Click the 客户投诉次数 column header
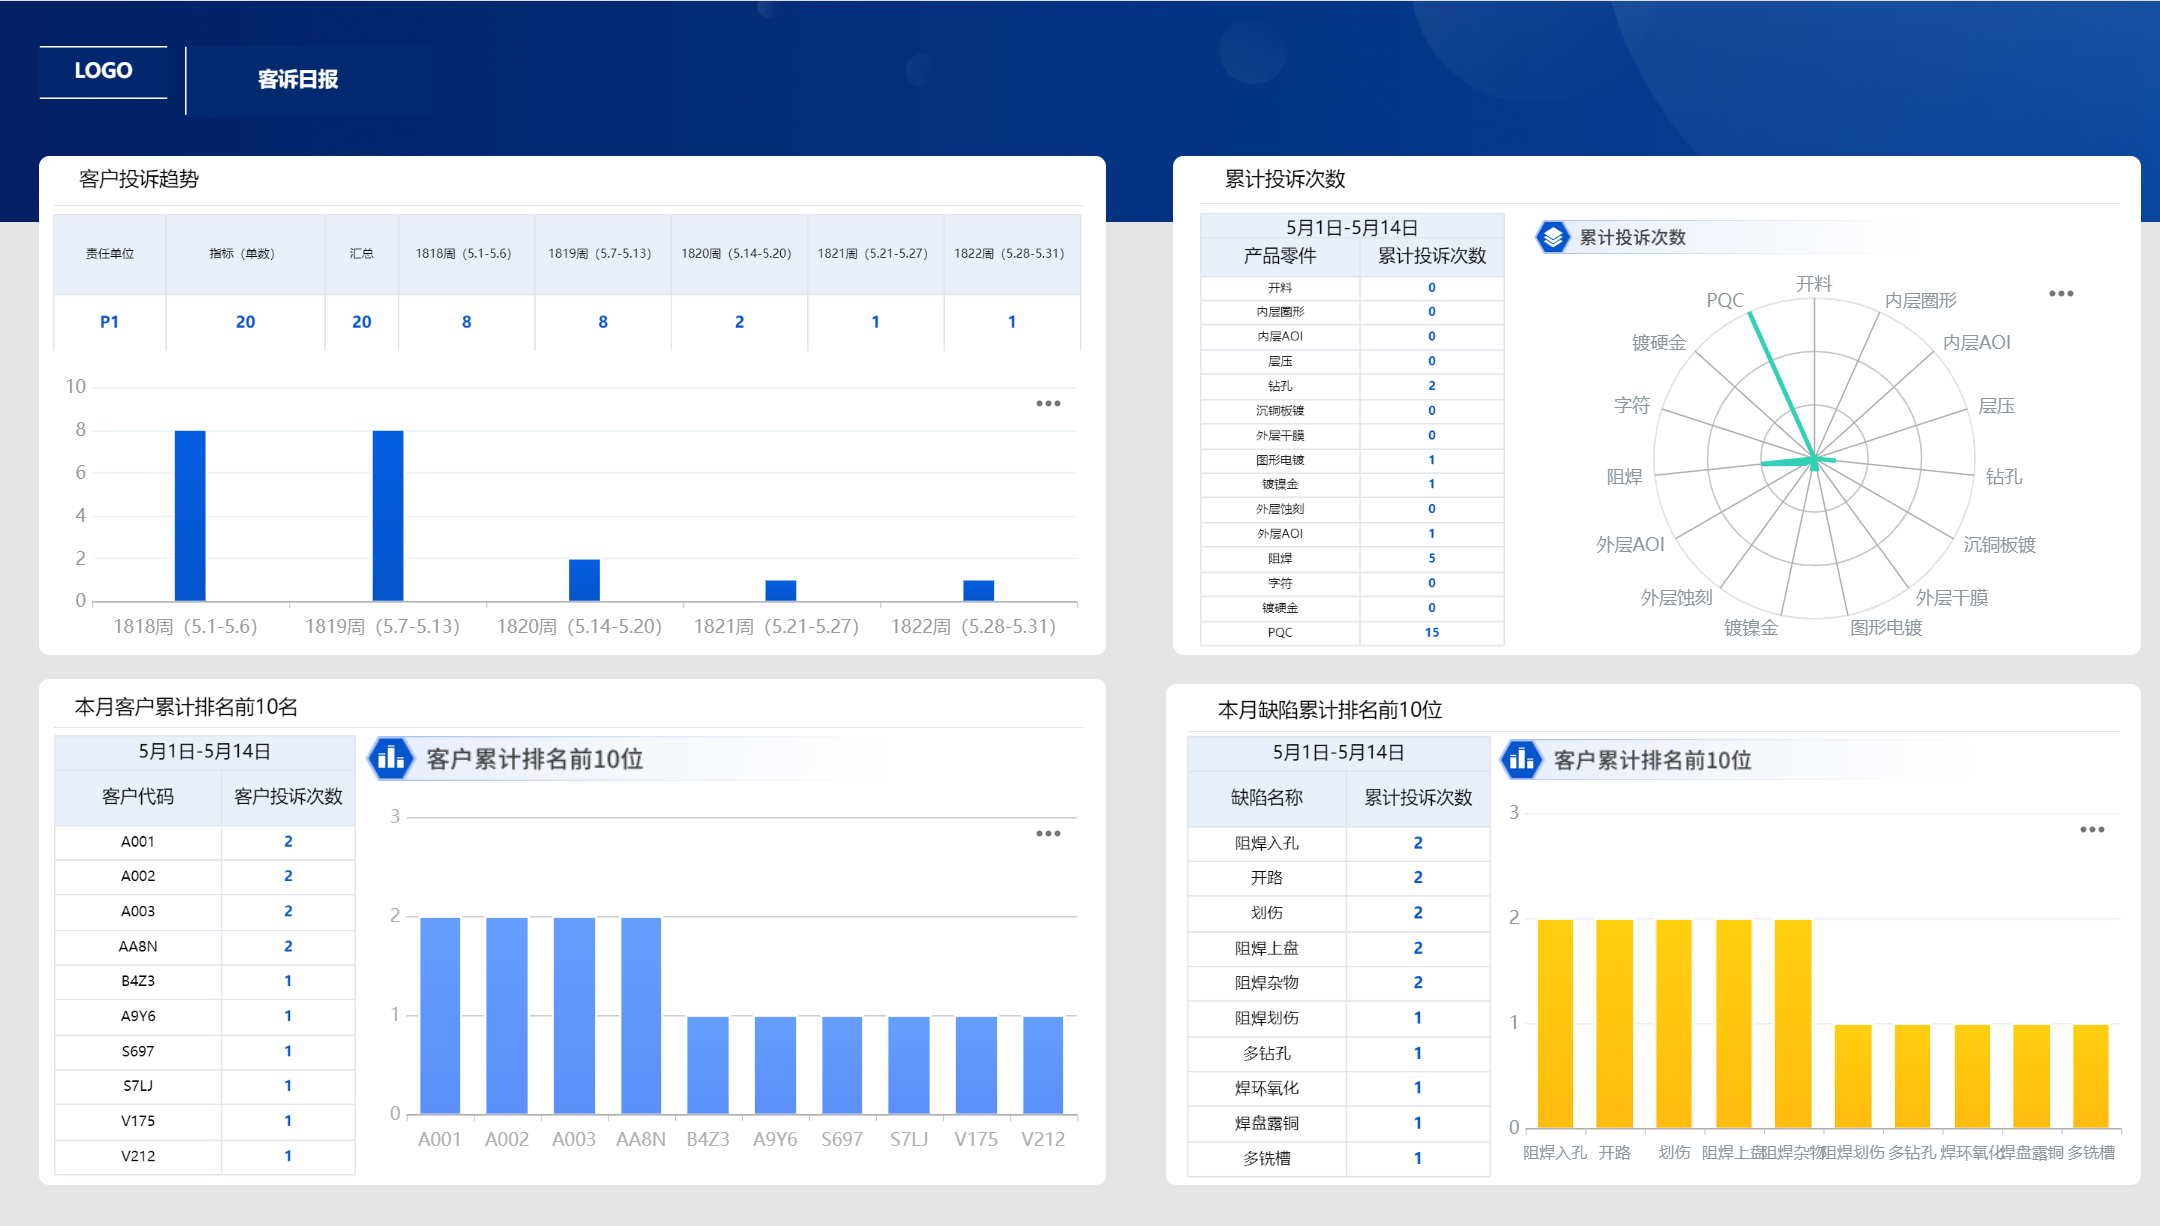The width and height of the screenshot is (2160, 1226). (288, 796)
